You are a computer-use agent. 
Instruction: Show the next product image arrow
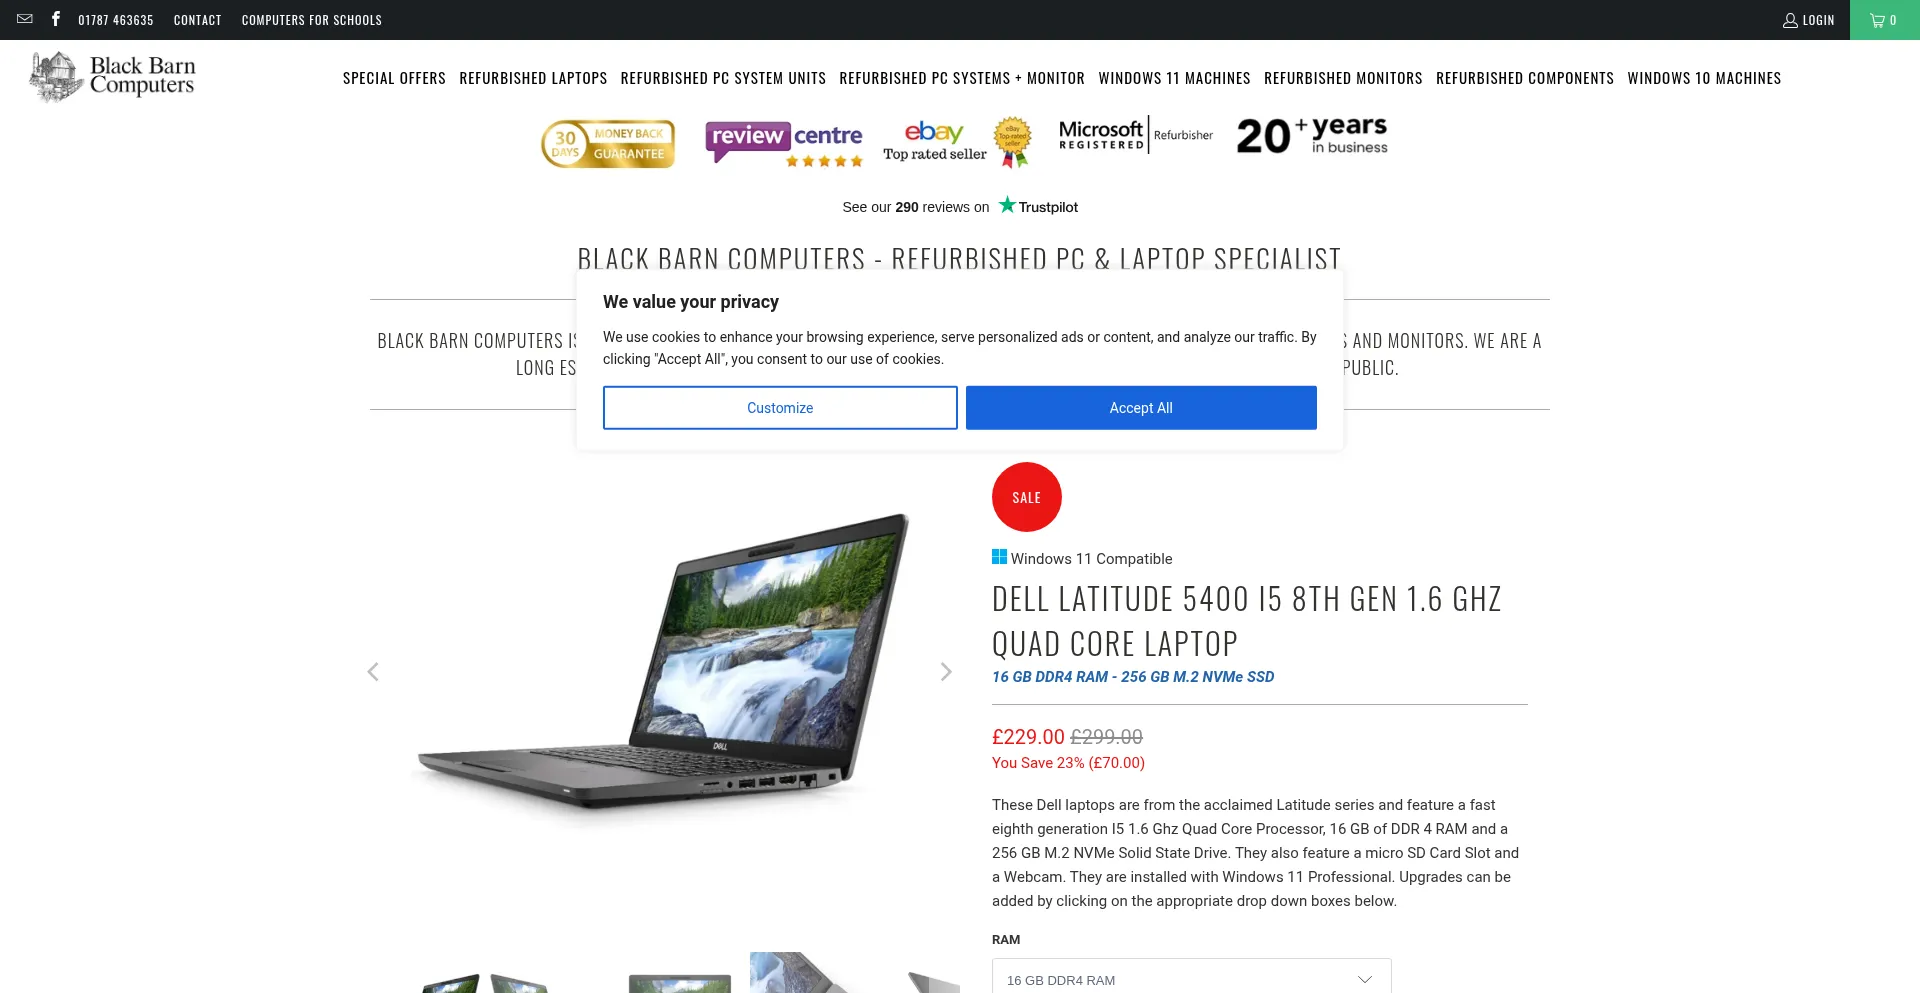click(x=946, y=672)
